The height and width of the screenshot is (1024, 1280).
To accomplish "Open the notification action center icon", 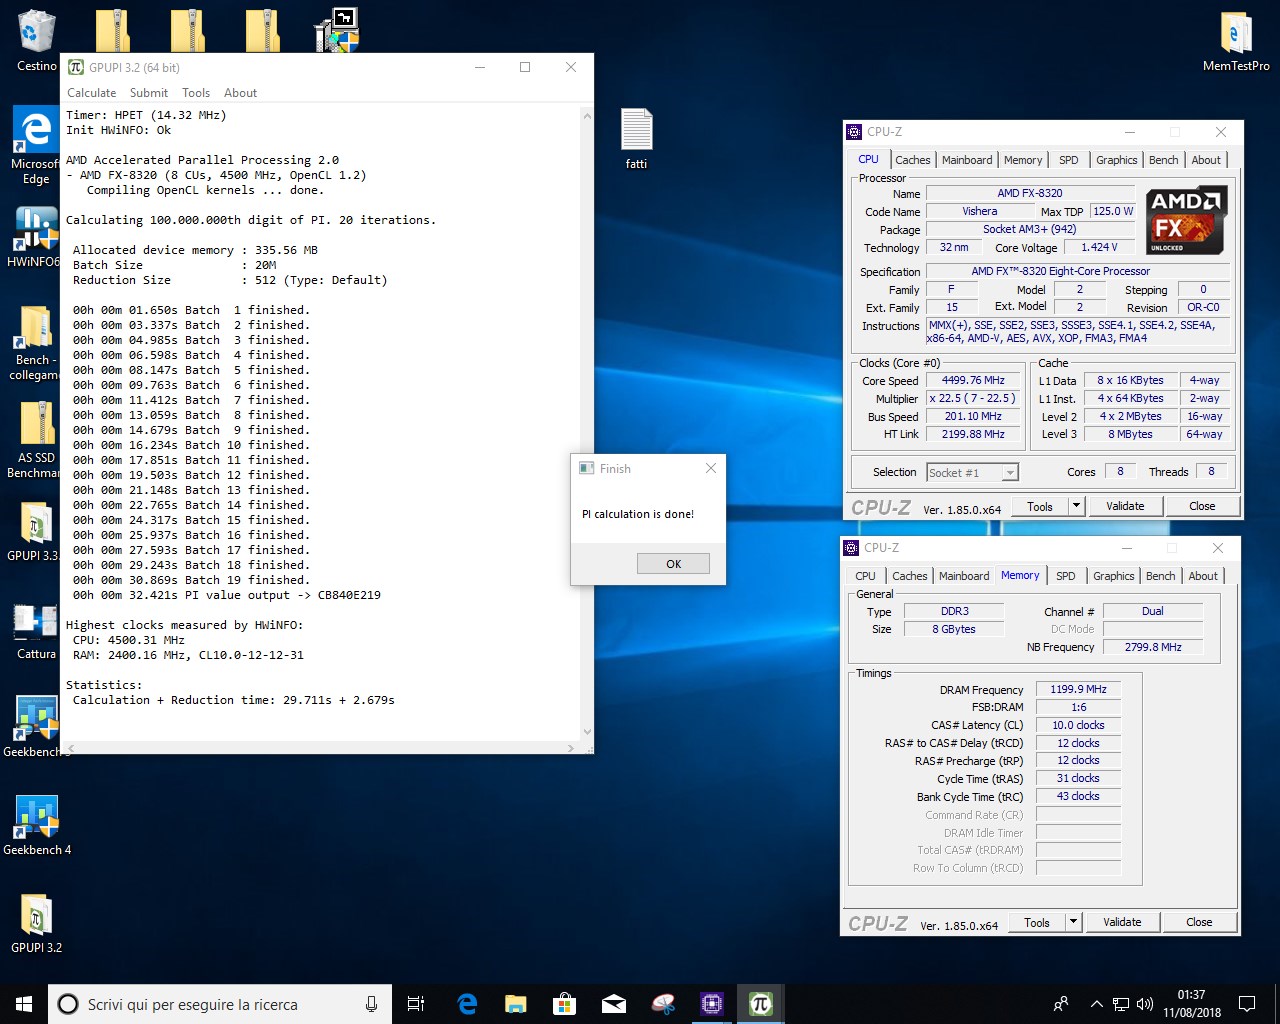I will point(1247,1004).
